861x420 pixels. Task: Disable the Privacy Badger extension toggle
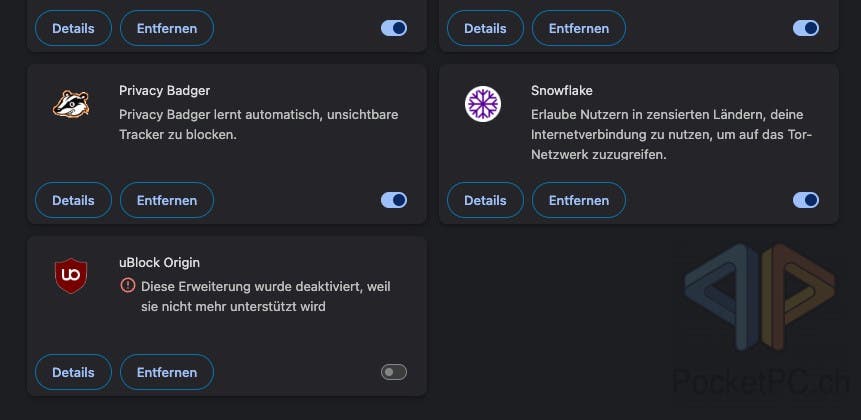(x=394, y=200)
